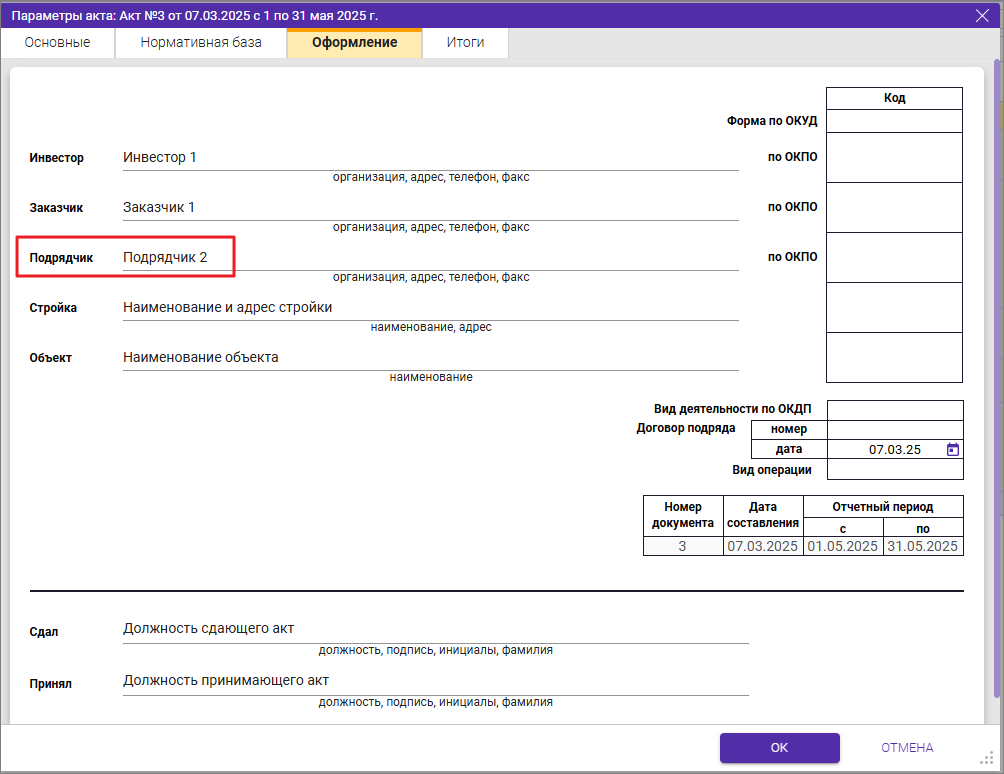The image size is (1004, 774).
Task: Click the Вид операции code cell
Action: 895,470
